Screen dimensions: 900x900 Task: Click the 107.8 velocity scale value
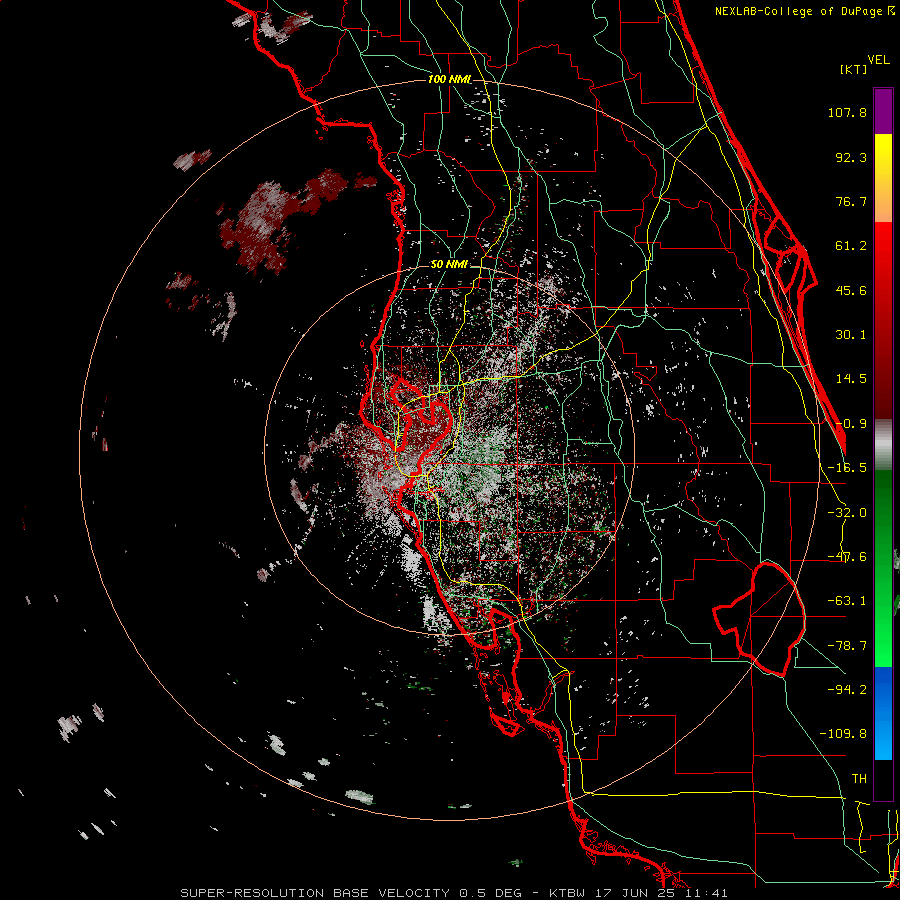[x=847, y=112]
